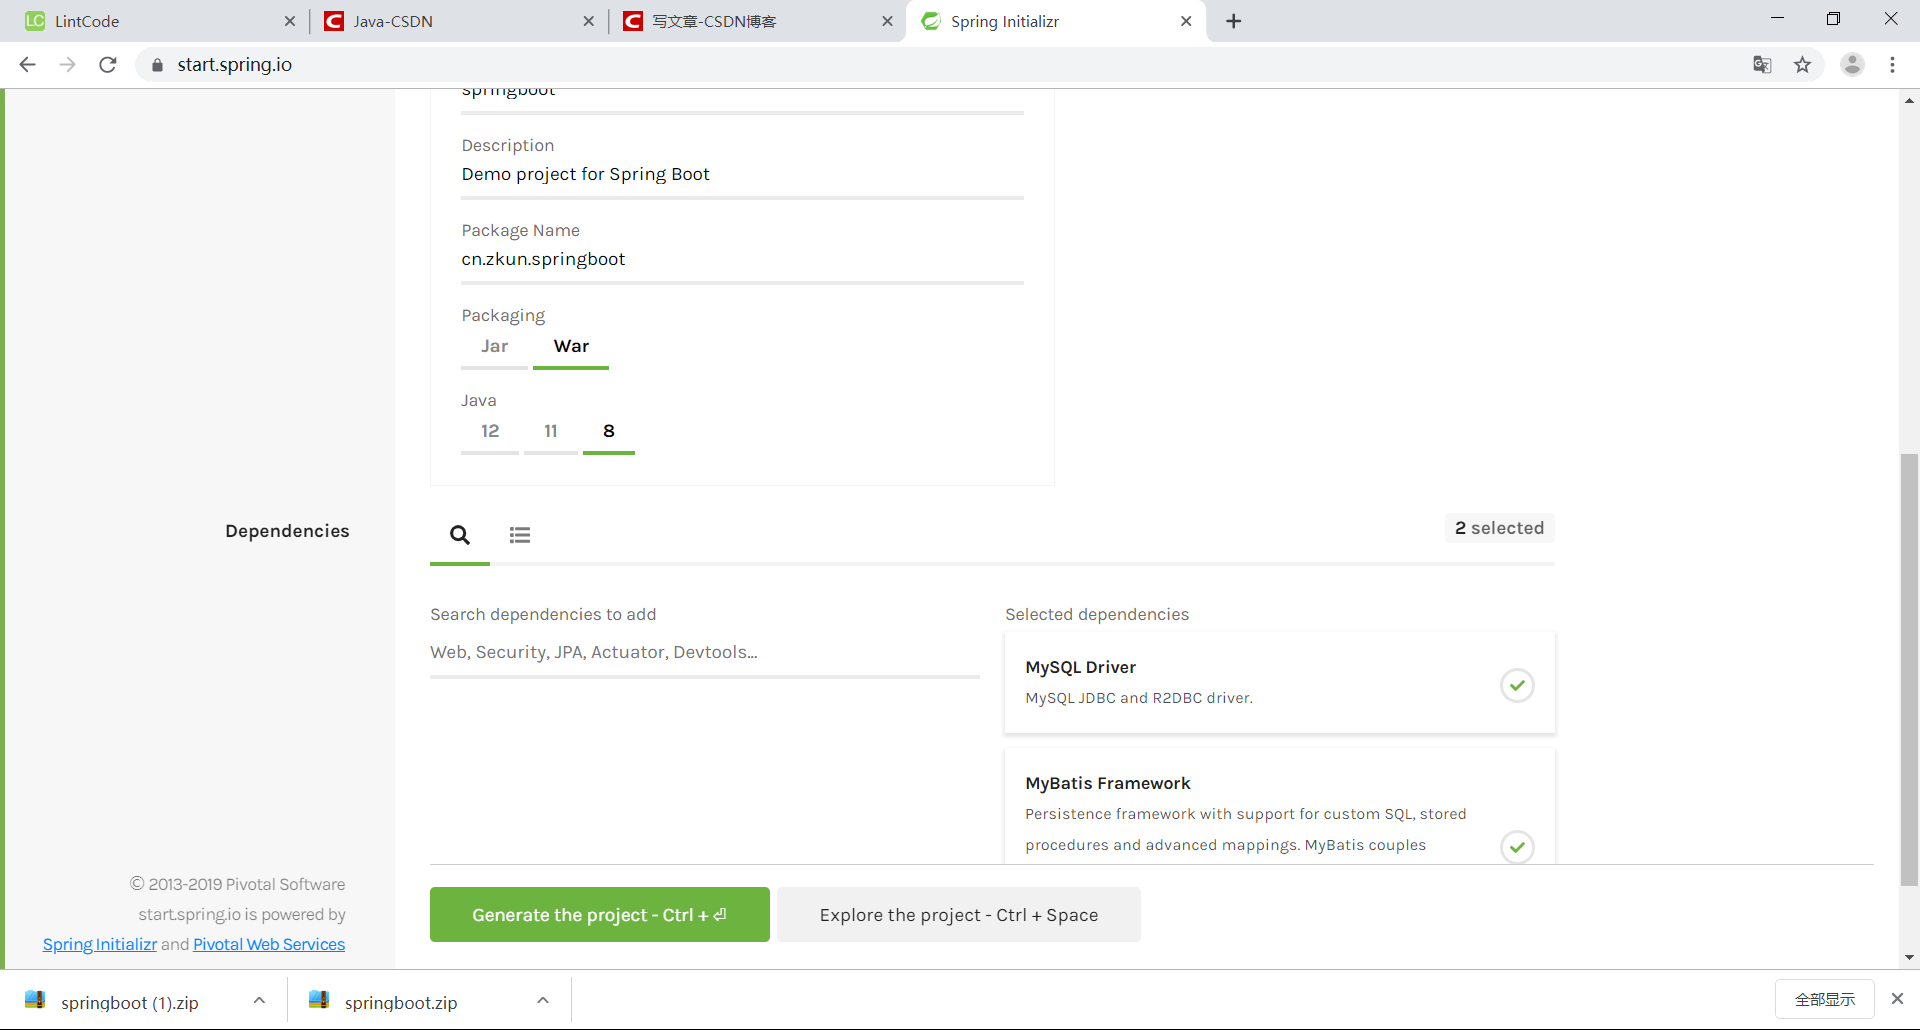Screen dimensions: 1920x1030
Task: Close the Java-CSDN tab
Action: (588, 21)
